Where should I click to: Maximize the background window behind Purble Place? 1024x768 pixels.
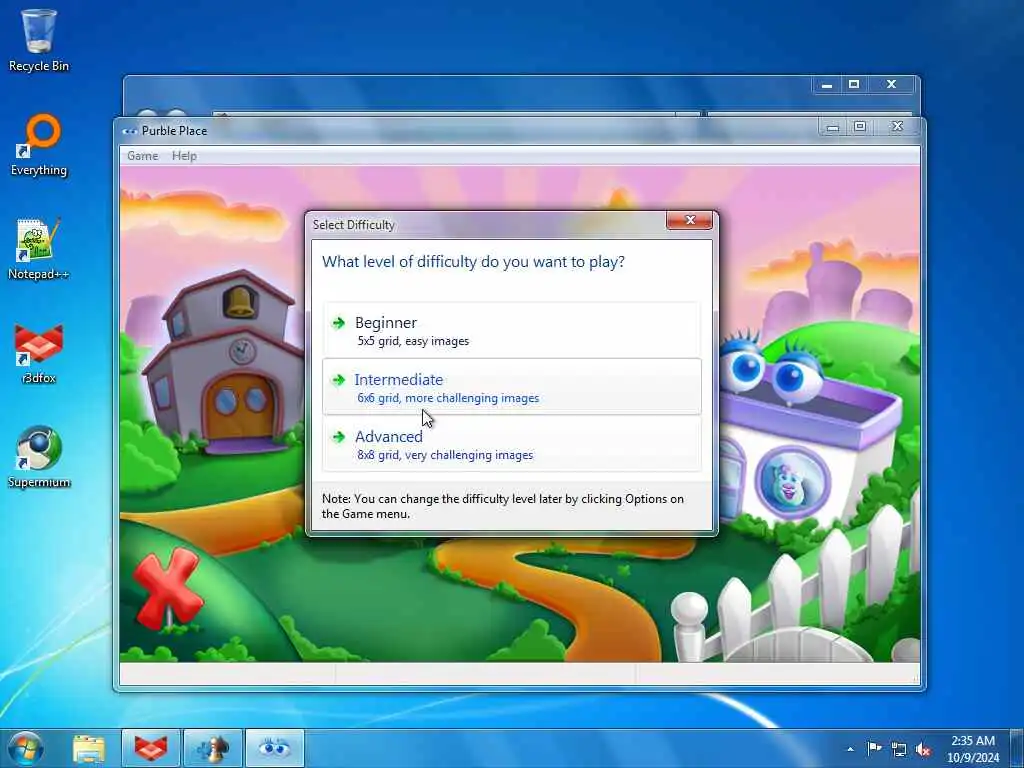click(x=854, y=85)
